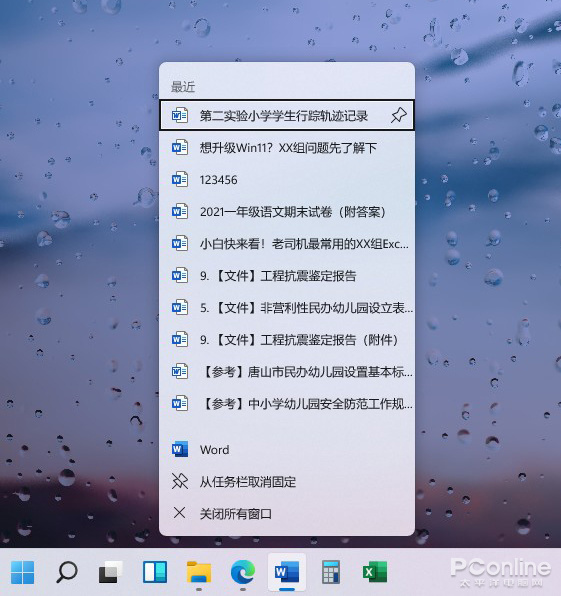Click Word icon beside 小白快来看
This screenshot has width=561, height=596.
tap(180, 243)
